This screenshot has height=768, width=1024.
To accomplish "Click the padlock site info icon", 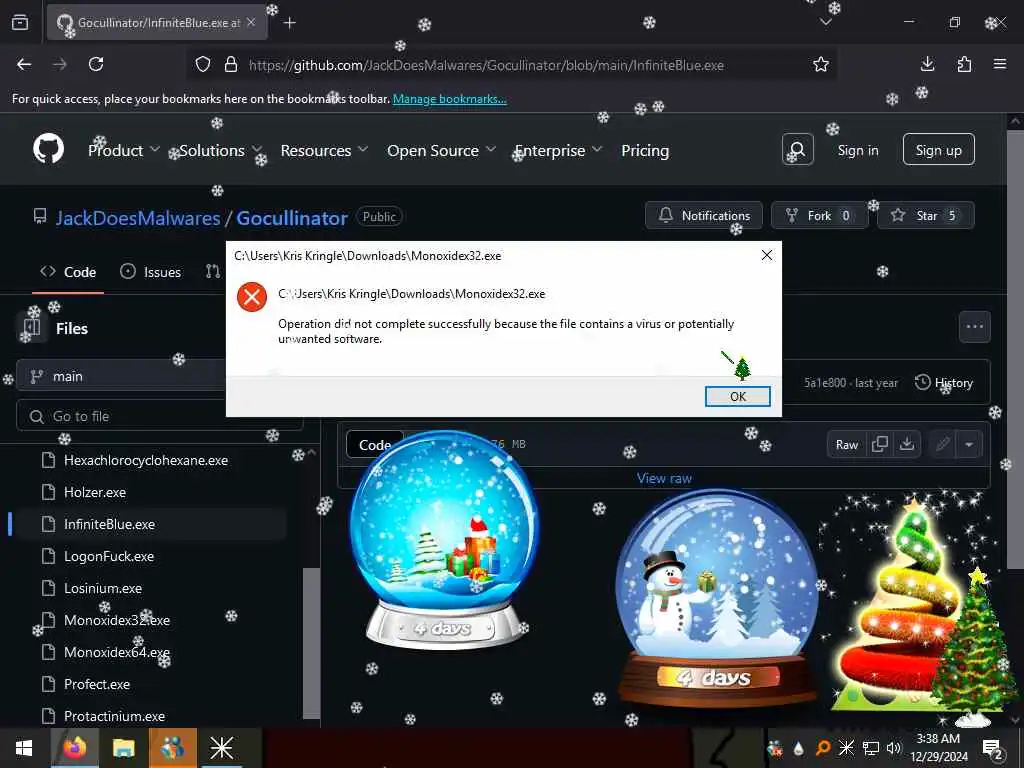I will tap(231, 64).
